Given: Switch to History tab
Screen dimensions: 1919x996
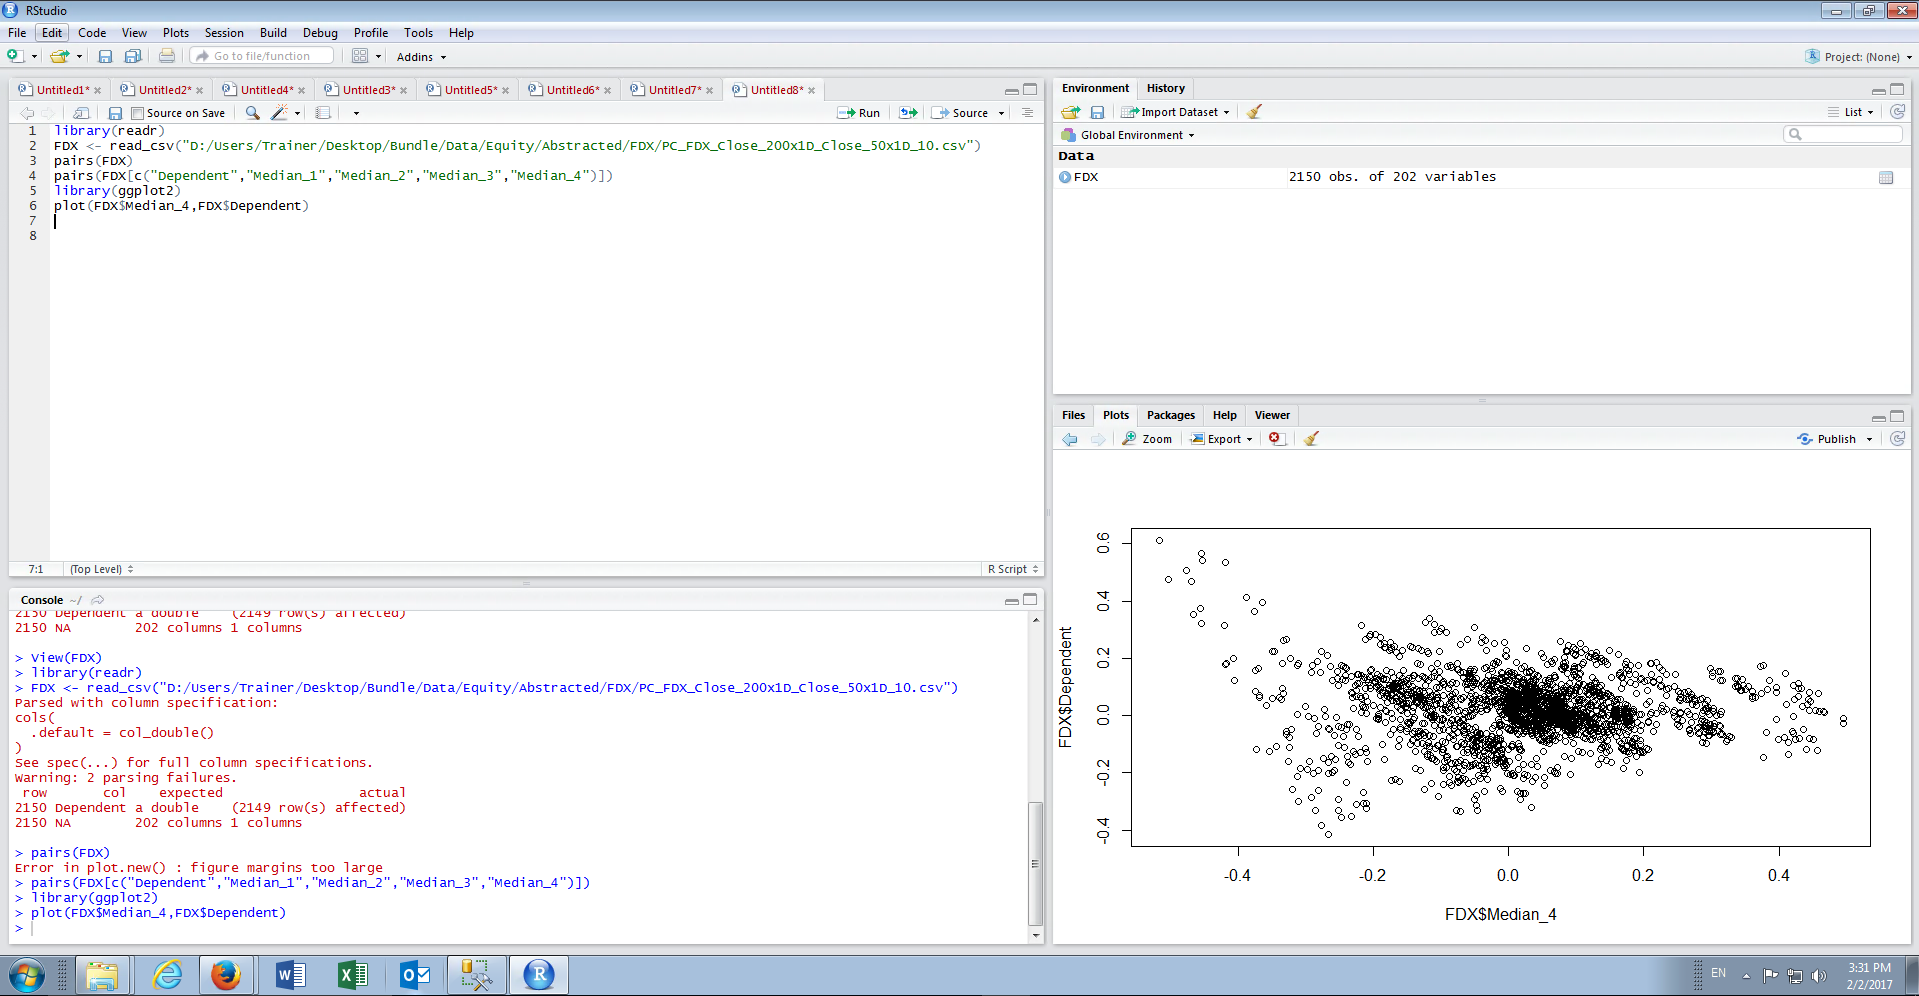Looking at the screenshot, I should [1165, 88].
